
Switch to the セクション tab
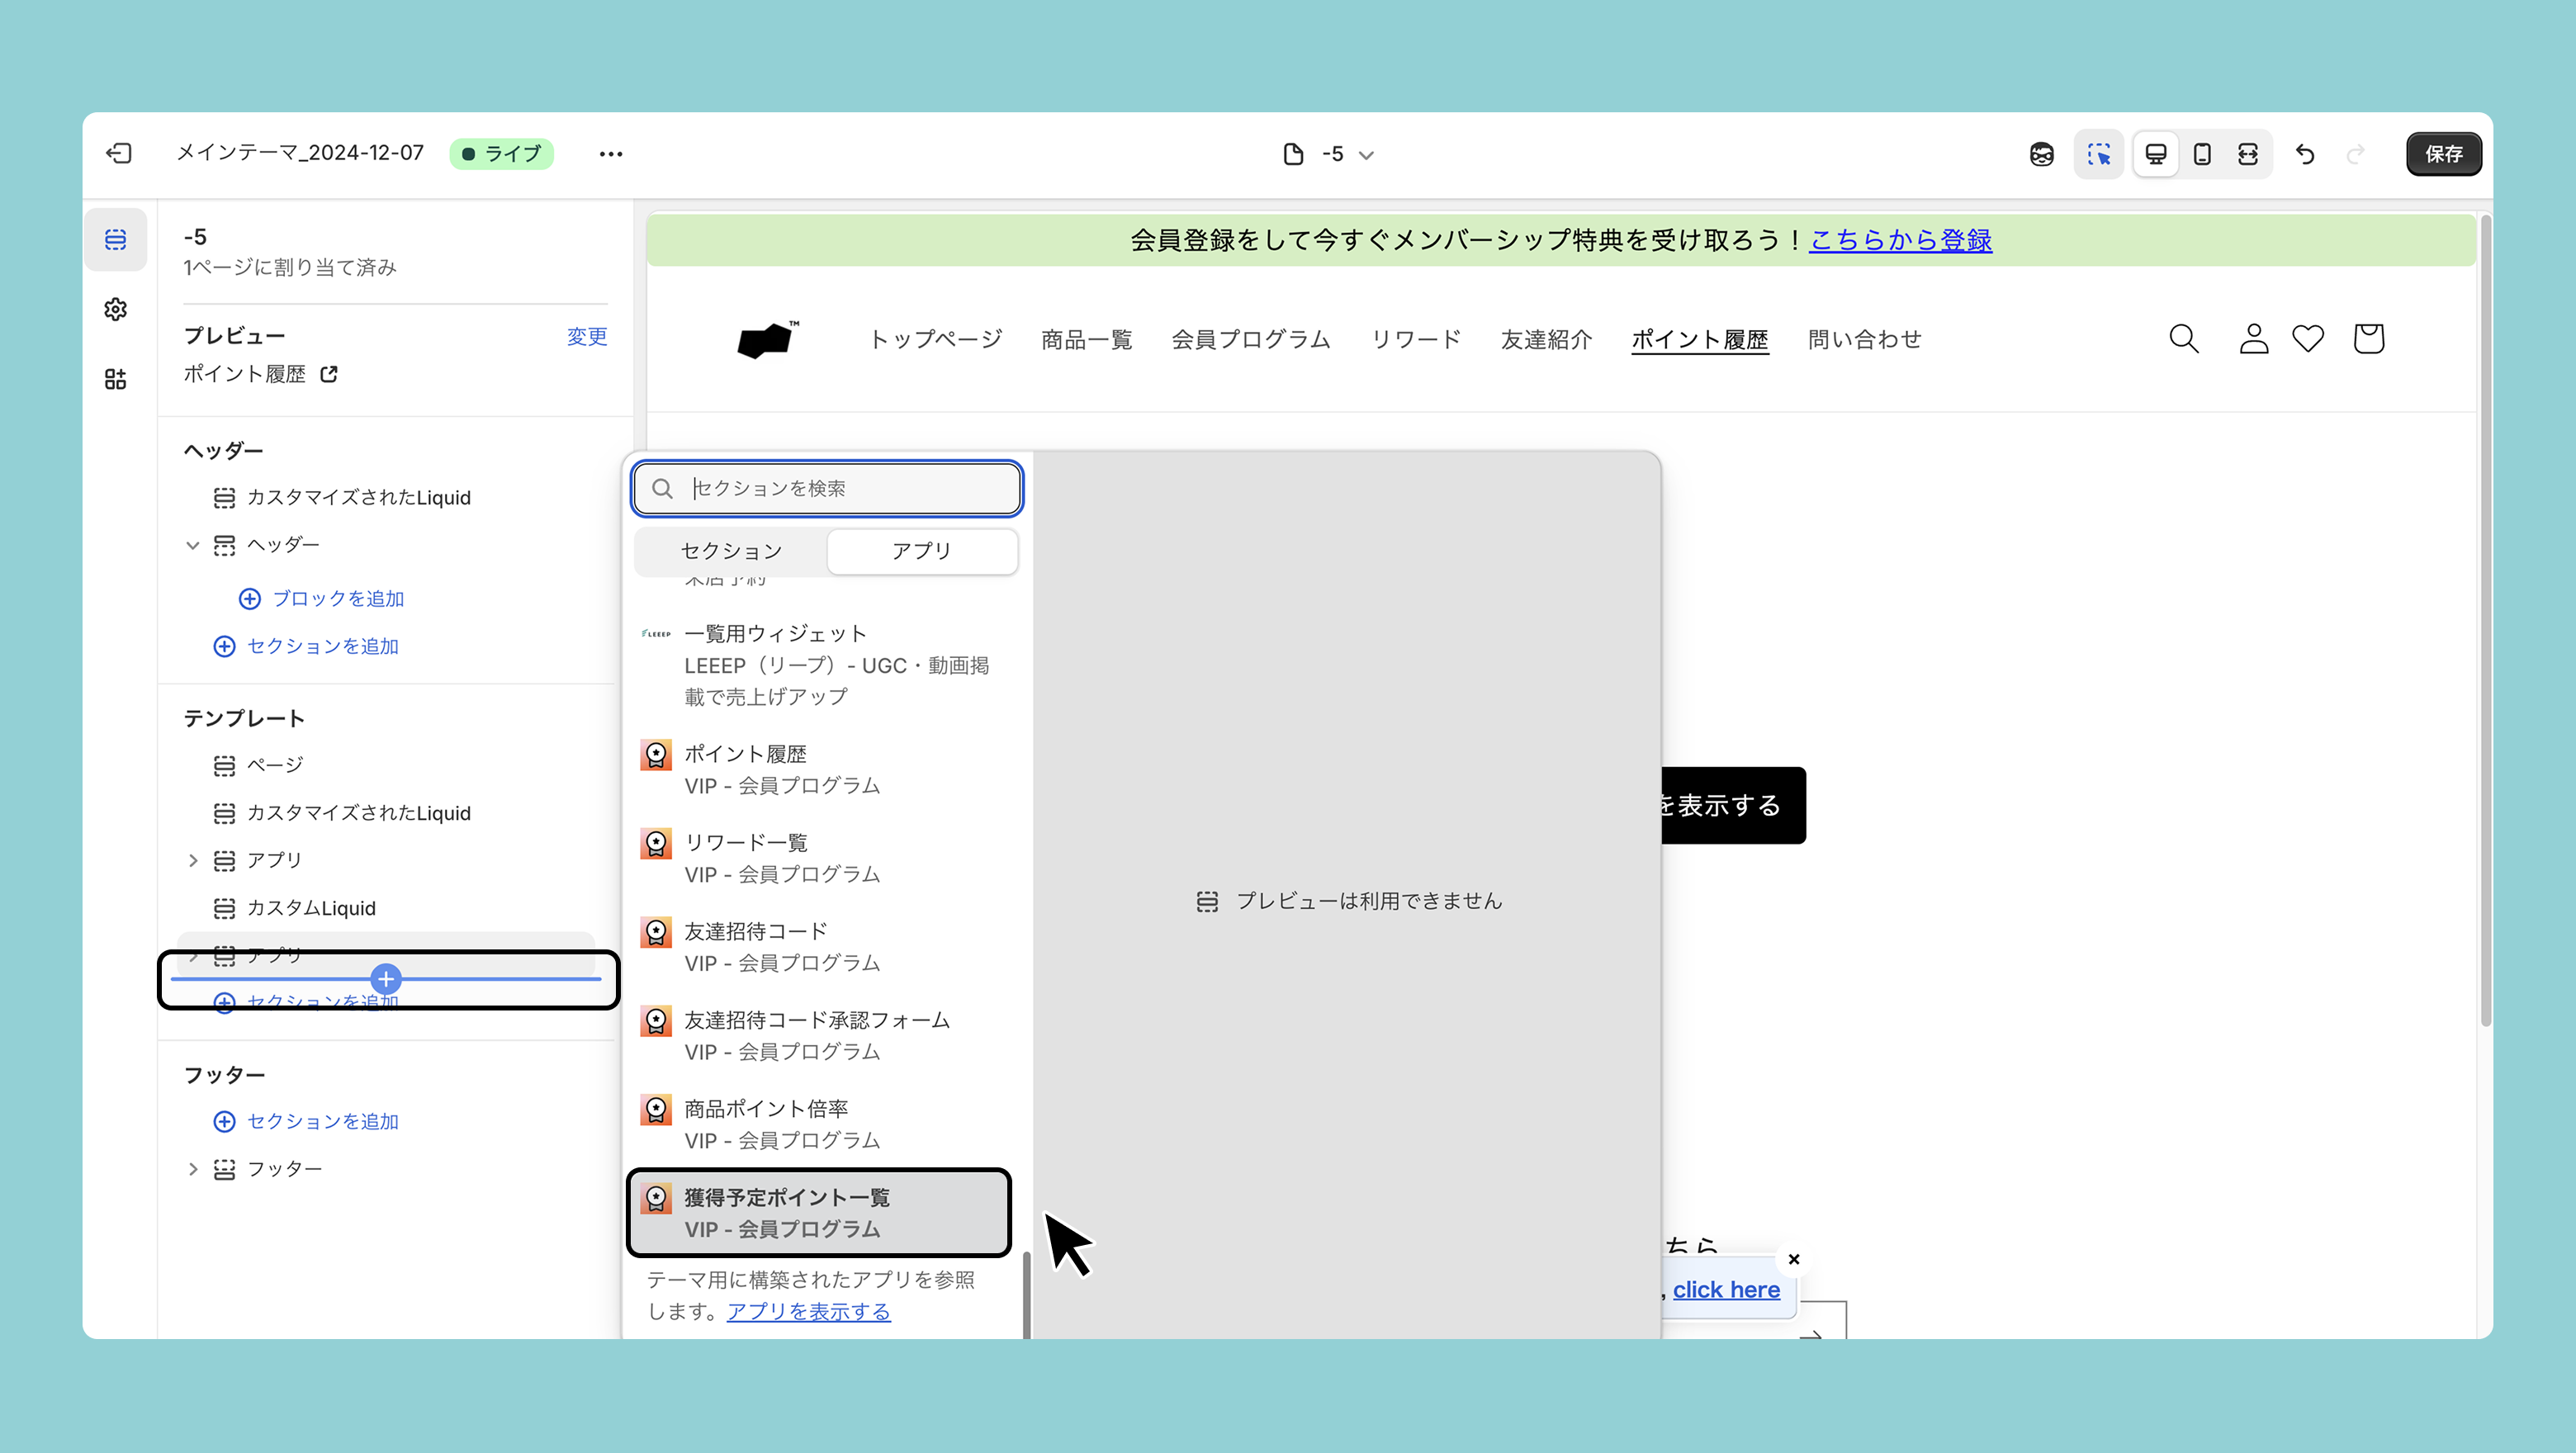(731, 551)
